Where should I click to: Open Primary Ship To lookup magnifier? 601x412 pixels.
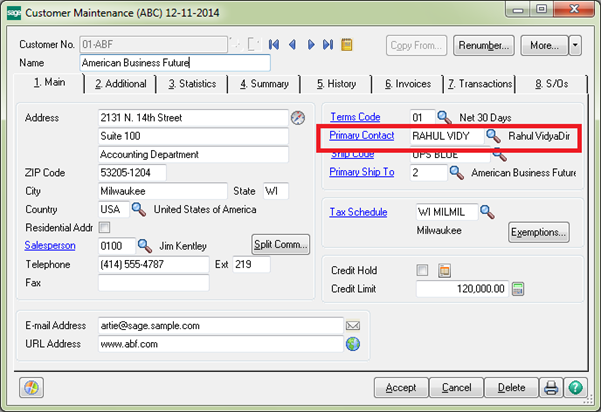point(456,172)
